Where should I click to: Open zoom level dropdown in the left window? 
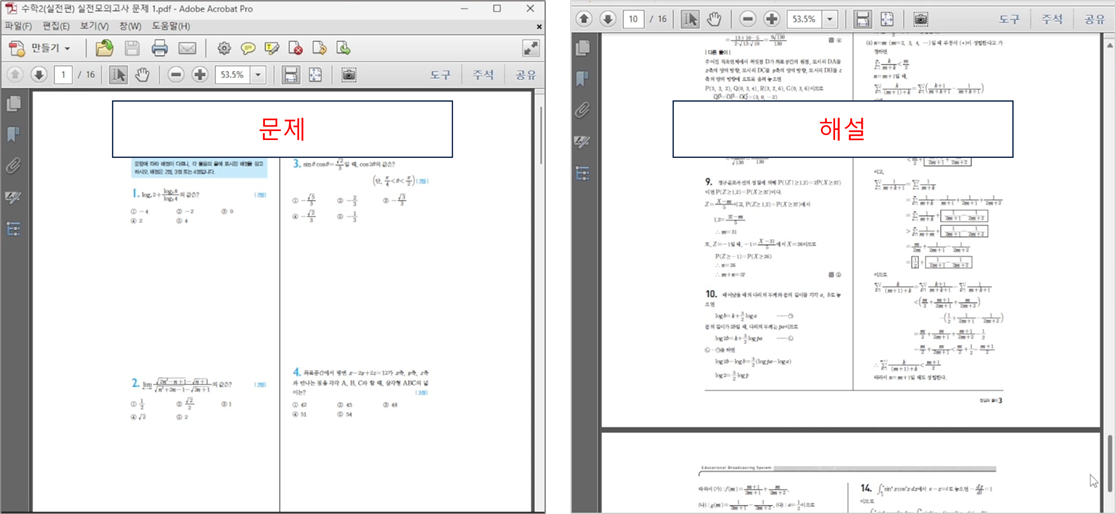tap(259, 75)
